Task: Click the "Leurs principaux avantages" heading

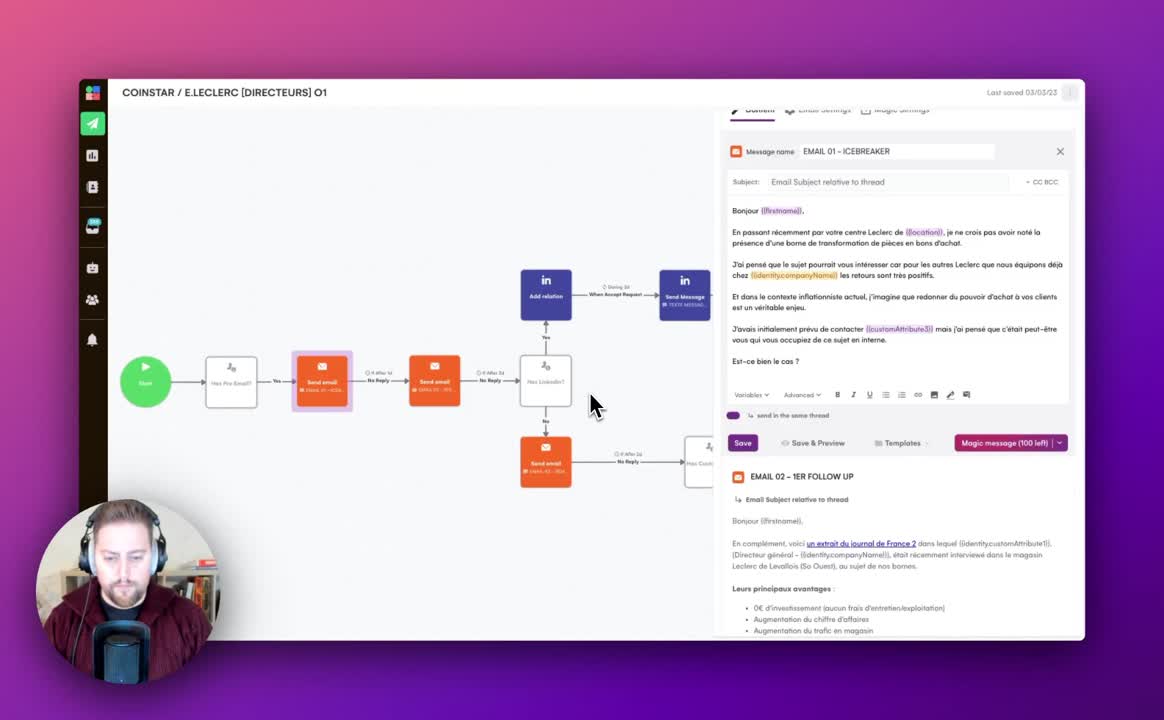Action: pos(783,589)
